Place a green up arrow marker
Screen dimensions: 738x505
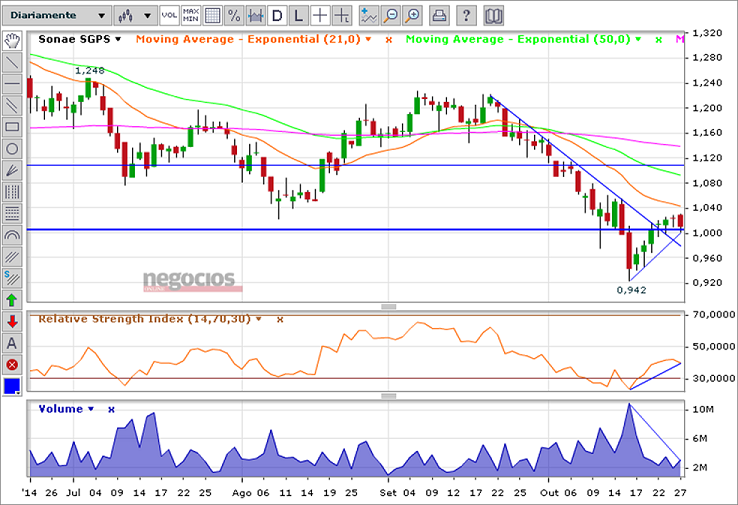(x=12, y=300)
